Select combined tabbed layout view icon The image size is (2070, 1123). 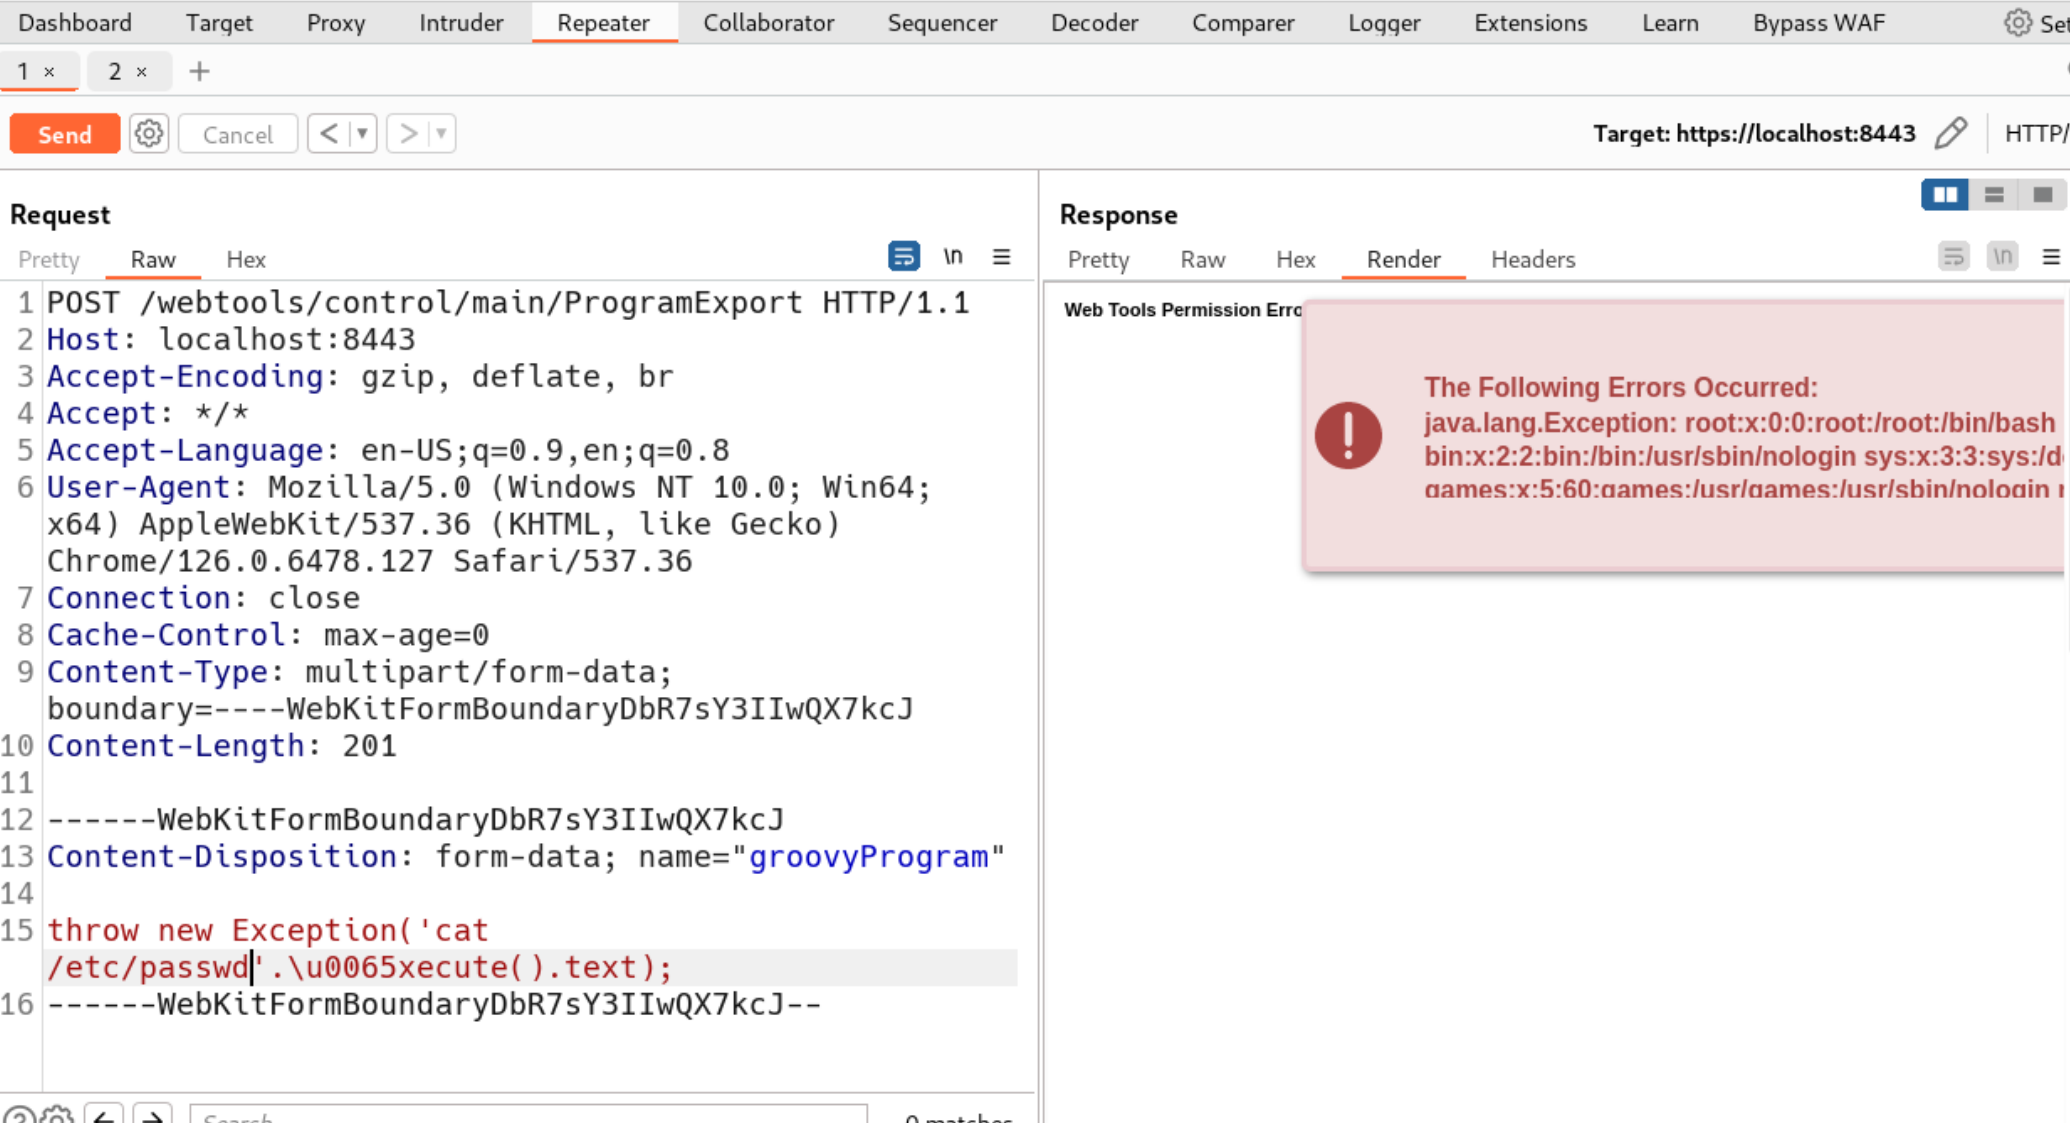(2042, 195)
